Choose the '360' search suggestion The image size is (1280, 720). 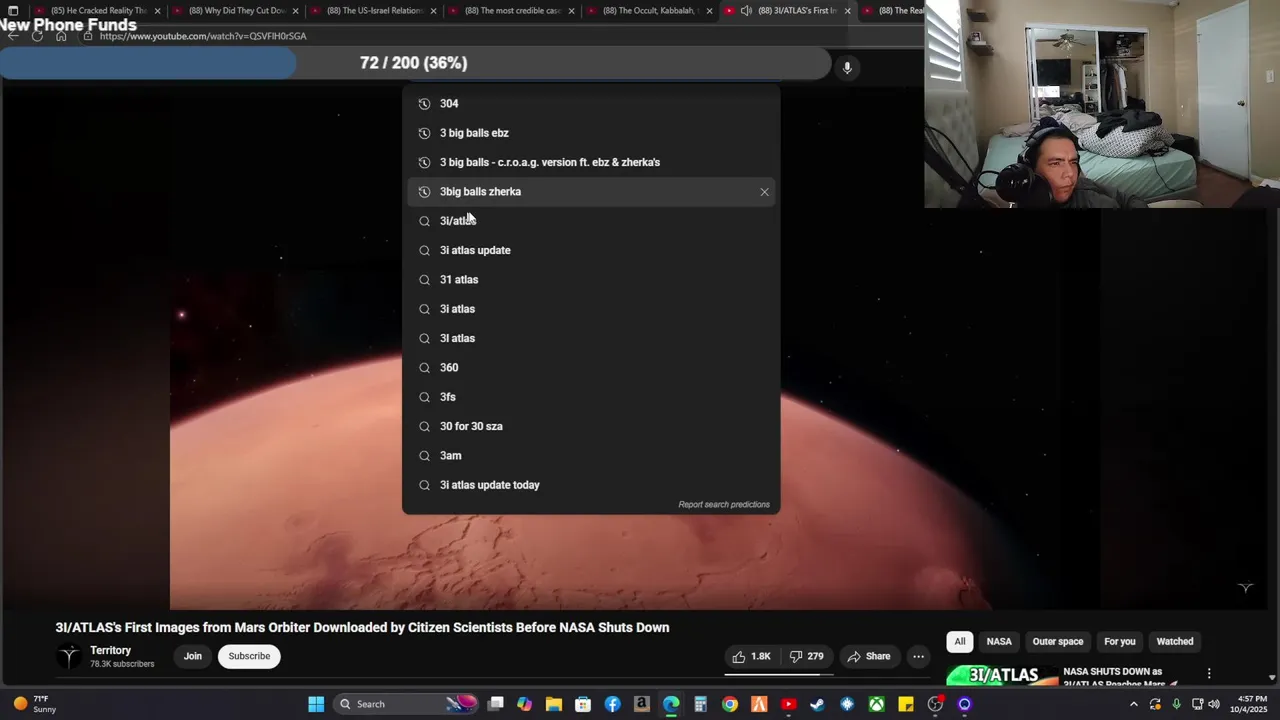[591, 368]
